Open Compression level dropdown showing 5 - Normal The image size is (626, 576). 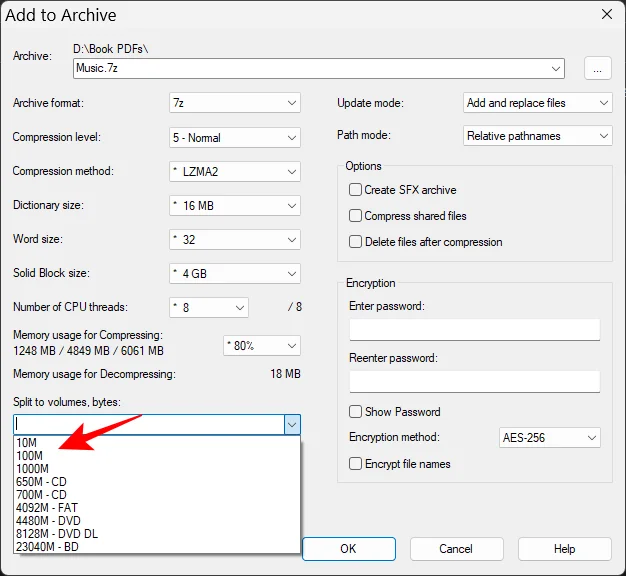235,138
